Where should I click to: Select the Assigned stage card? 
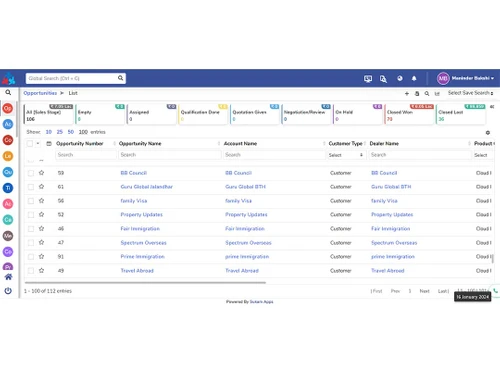pos(152,114)
